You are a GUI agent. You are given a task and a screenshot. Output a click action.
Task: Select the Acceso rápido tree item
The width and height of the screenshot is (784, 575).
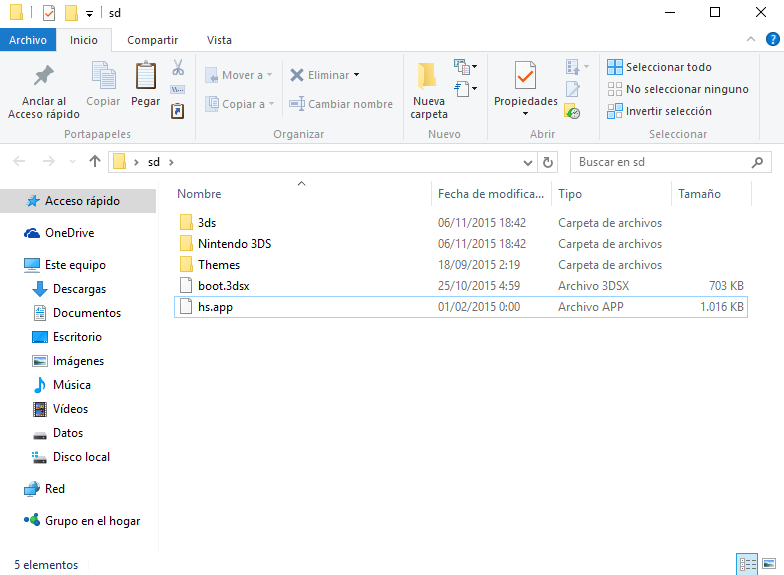(x=78, y=201)
